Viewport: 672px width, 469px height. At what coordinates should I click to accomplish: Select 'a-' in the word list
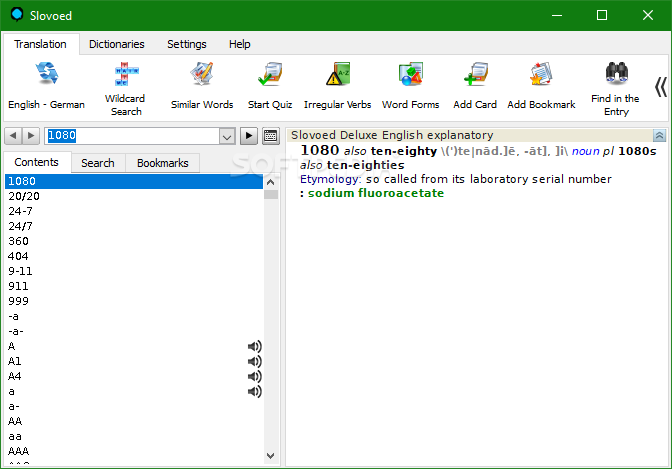134,406
